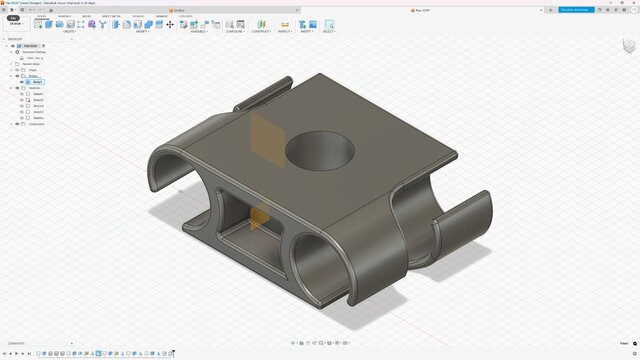
Task: Select the Move/Copy cross-arrows icon
Action: 170,24
